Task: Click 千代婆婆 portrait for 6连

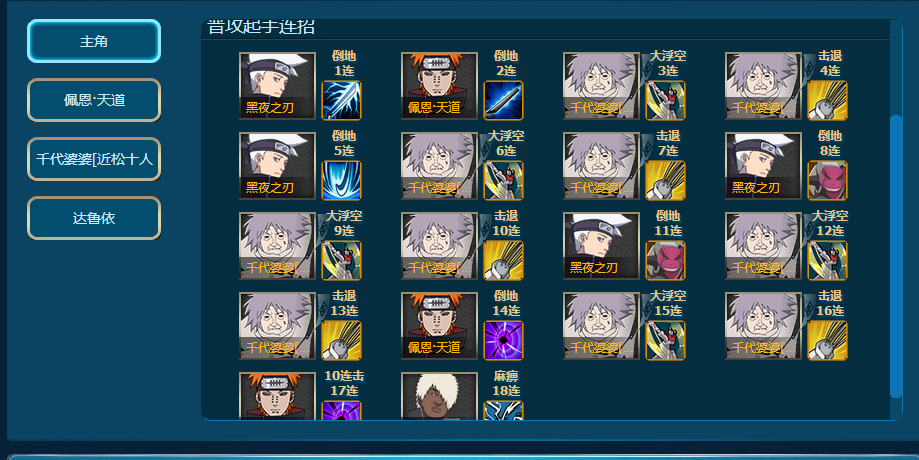Action: (439, 165)
